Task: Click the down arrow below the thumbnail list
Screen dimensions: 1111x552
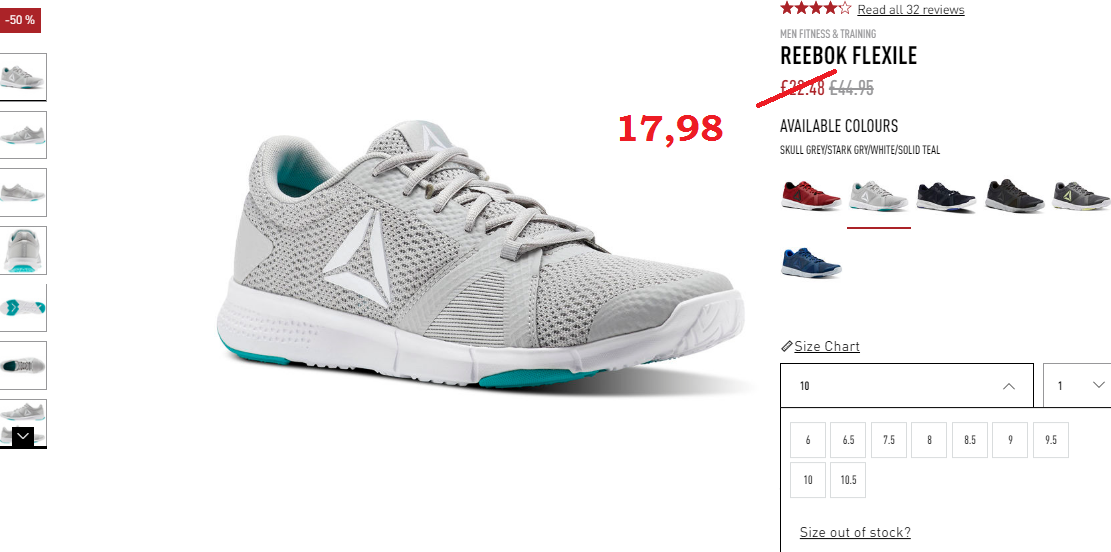Action: coord(23,436)
